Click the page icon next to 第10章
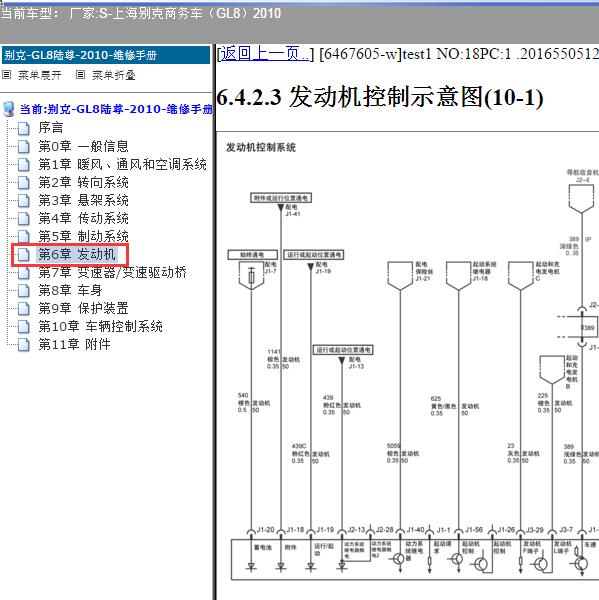The image size is (599, 600). (24, 327)
